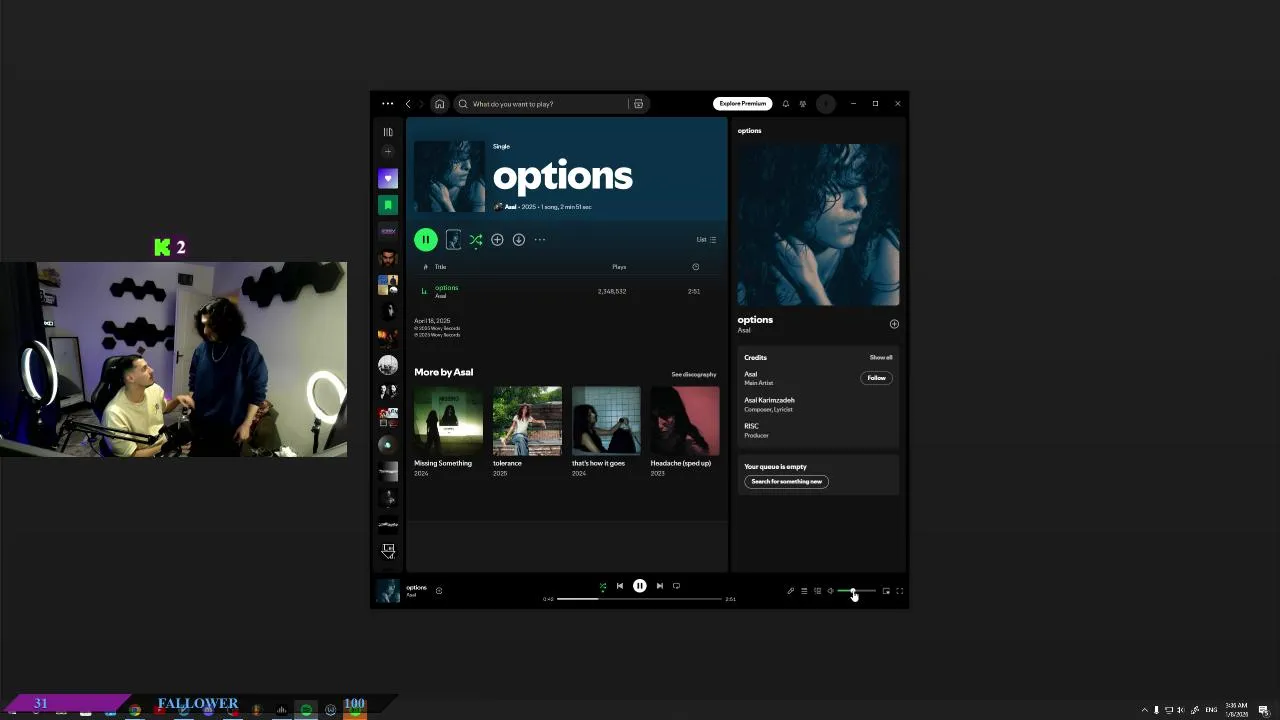Viewport: 1280px width, 720px height.
Task: Click 'RISC' in the Credits list
Action: 751,426
